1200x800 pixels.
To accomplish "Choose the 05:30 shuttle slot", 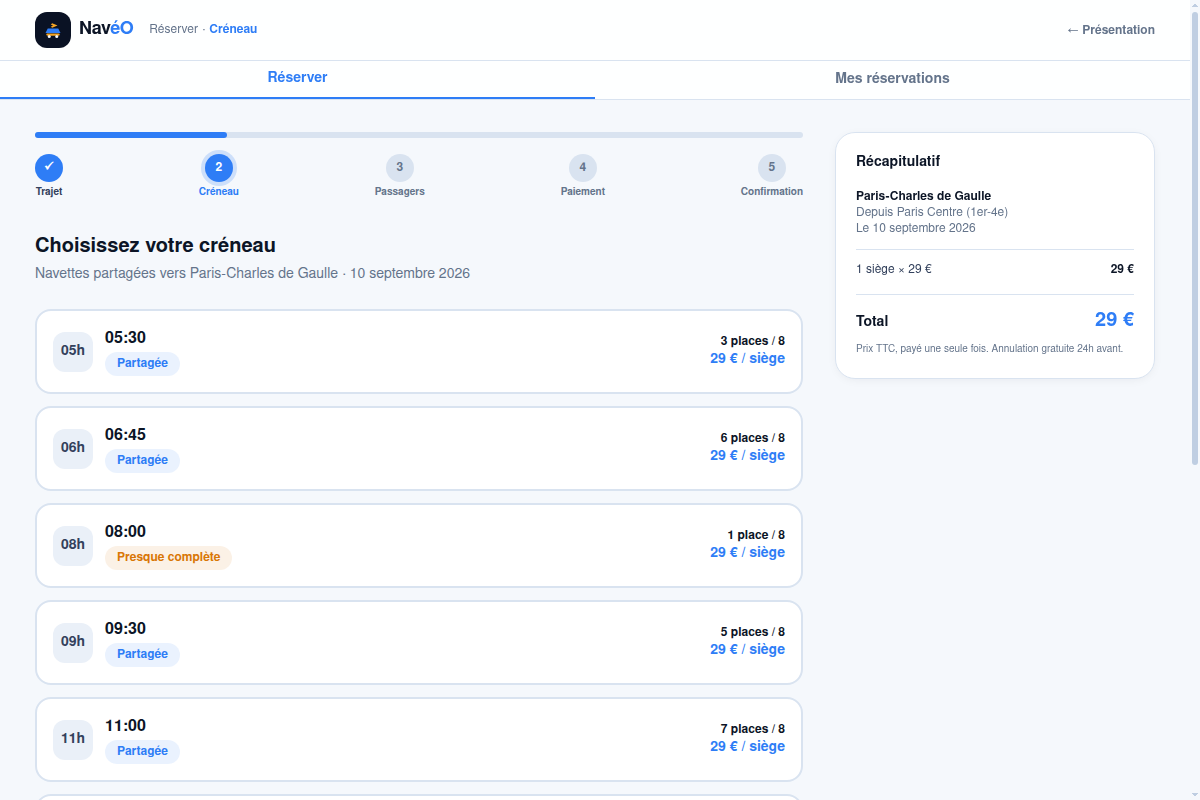I will (x=419, y=351).
